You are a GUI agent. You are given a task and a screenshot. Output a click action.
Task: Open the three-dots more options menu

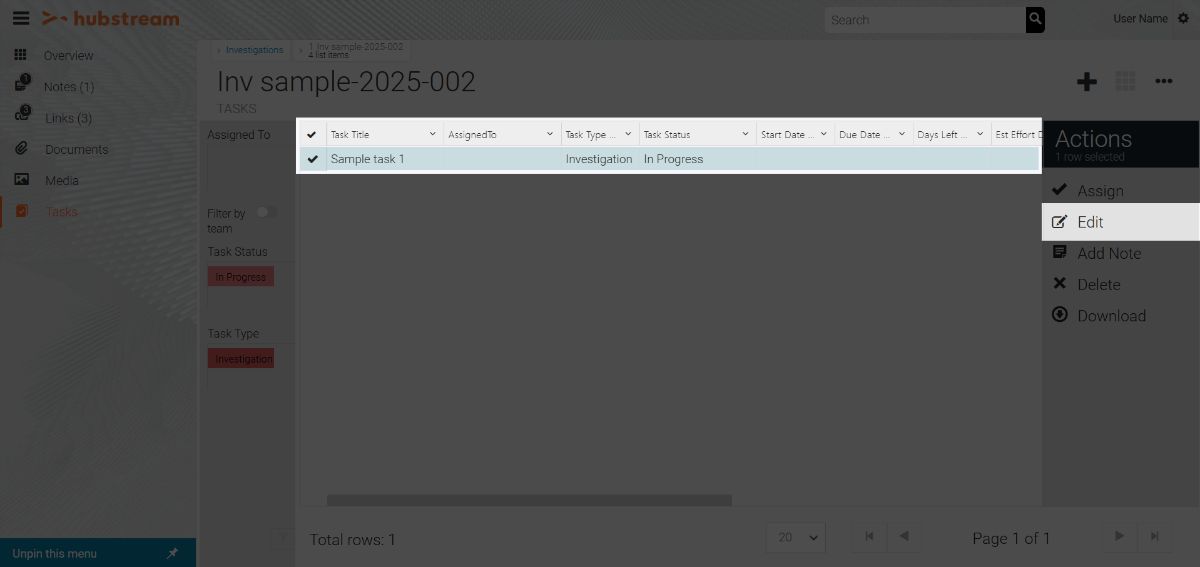pos(1164,82)
